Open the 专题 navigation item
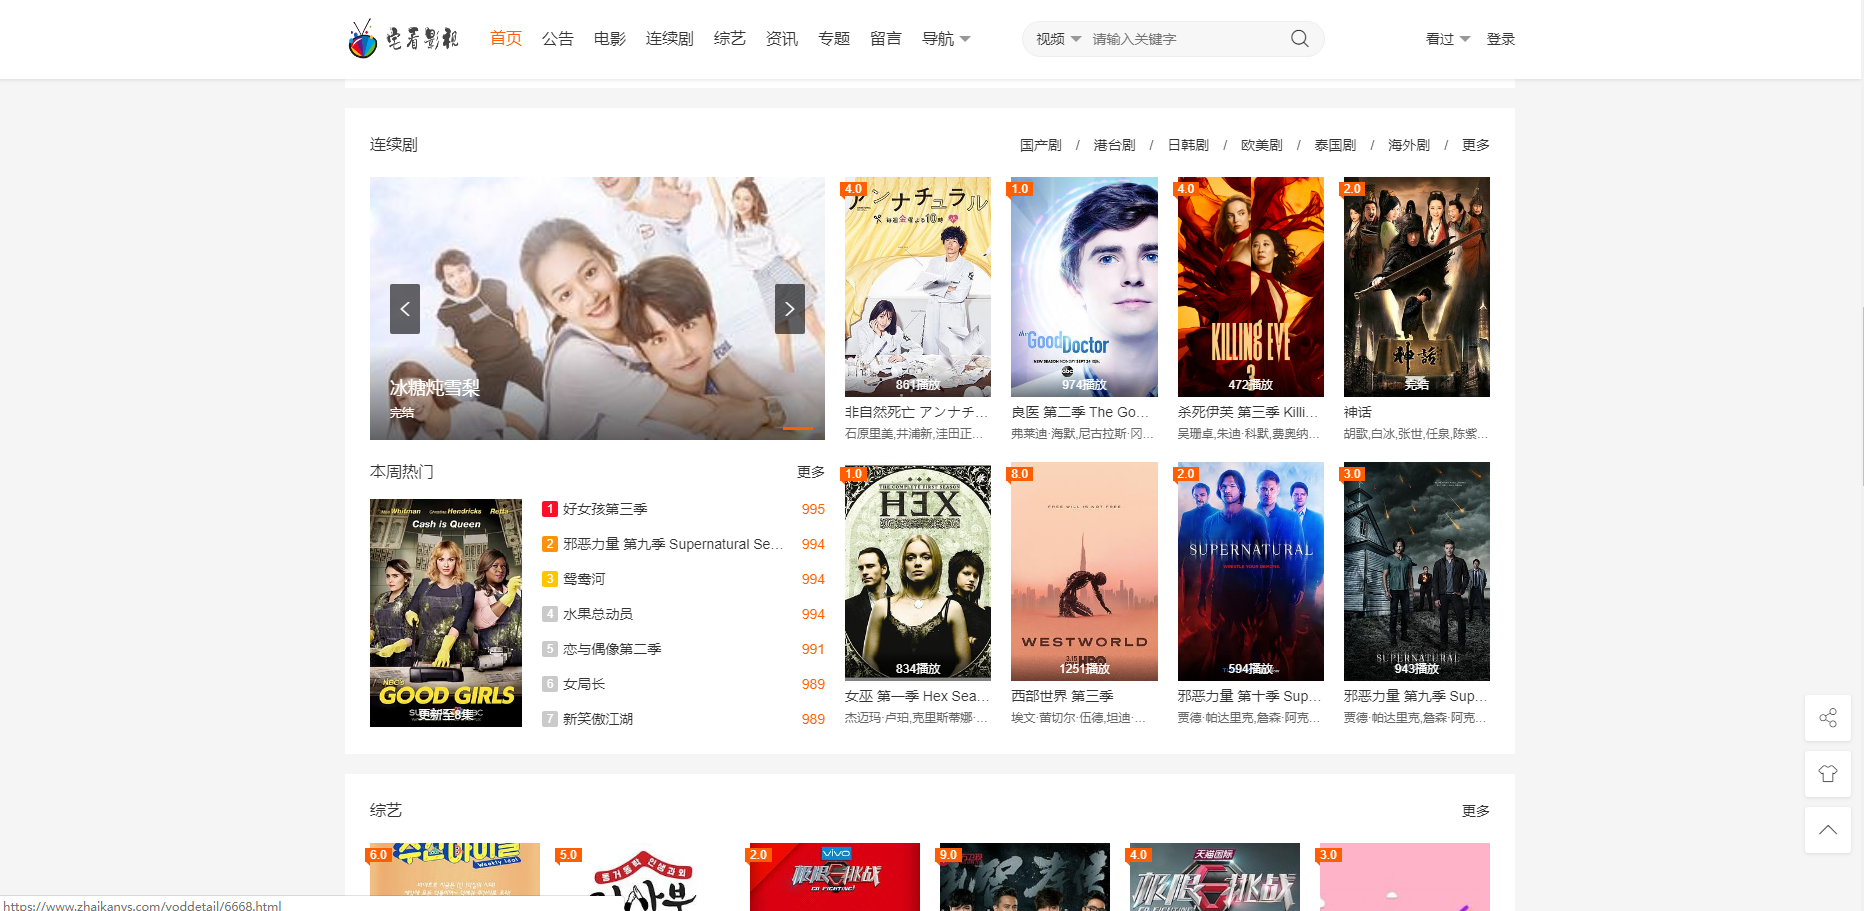1864x911 pixels. point(834,39)
